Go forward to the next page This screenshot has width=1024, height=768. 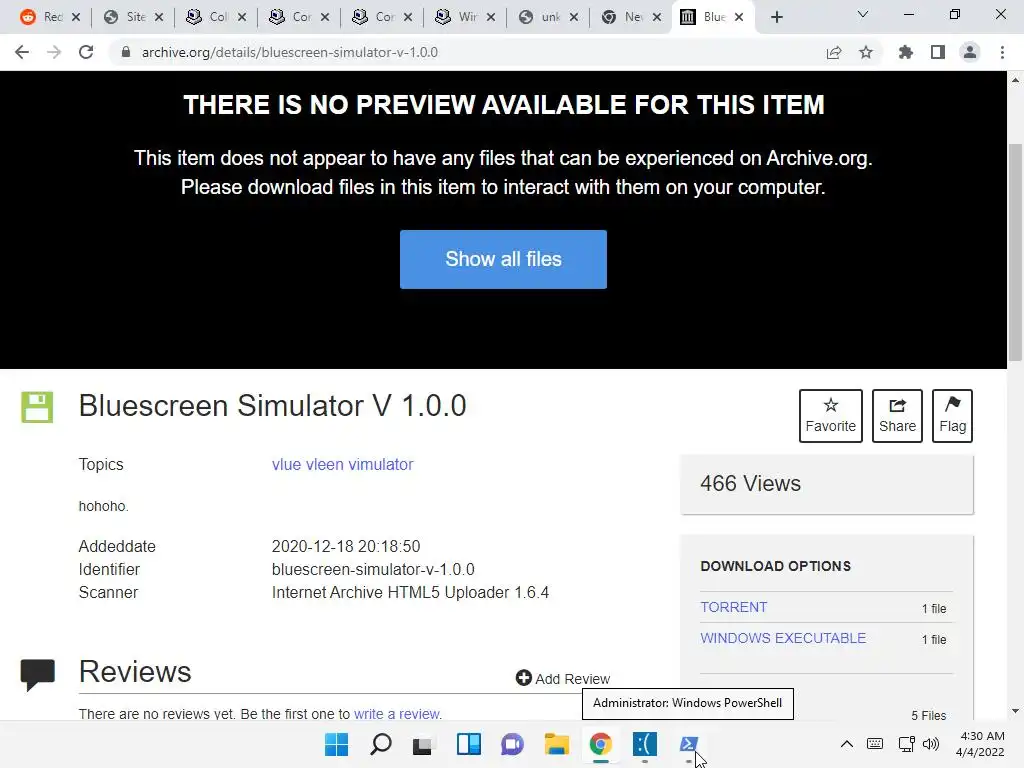(x=54, y=52)
